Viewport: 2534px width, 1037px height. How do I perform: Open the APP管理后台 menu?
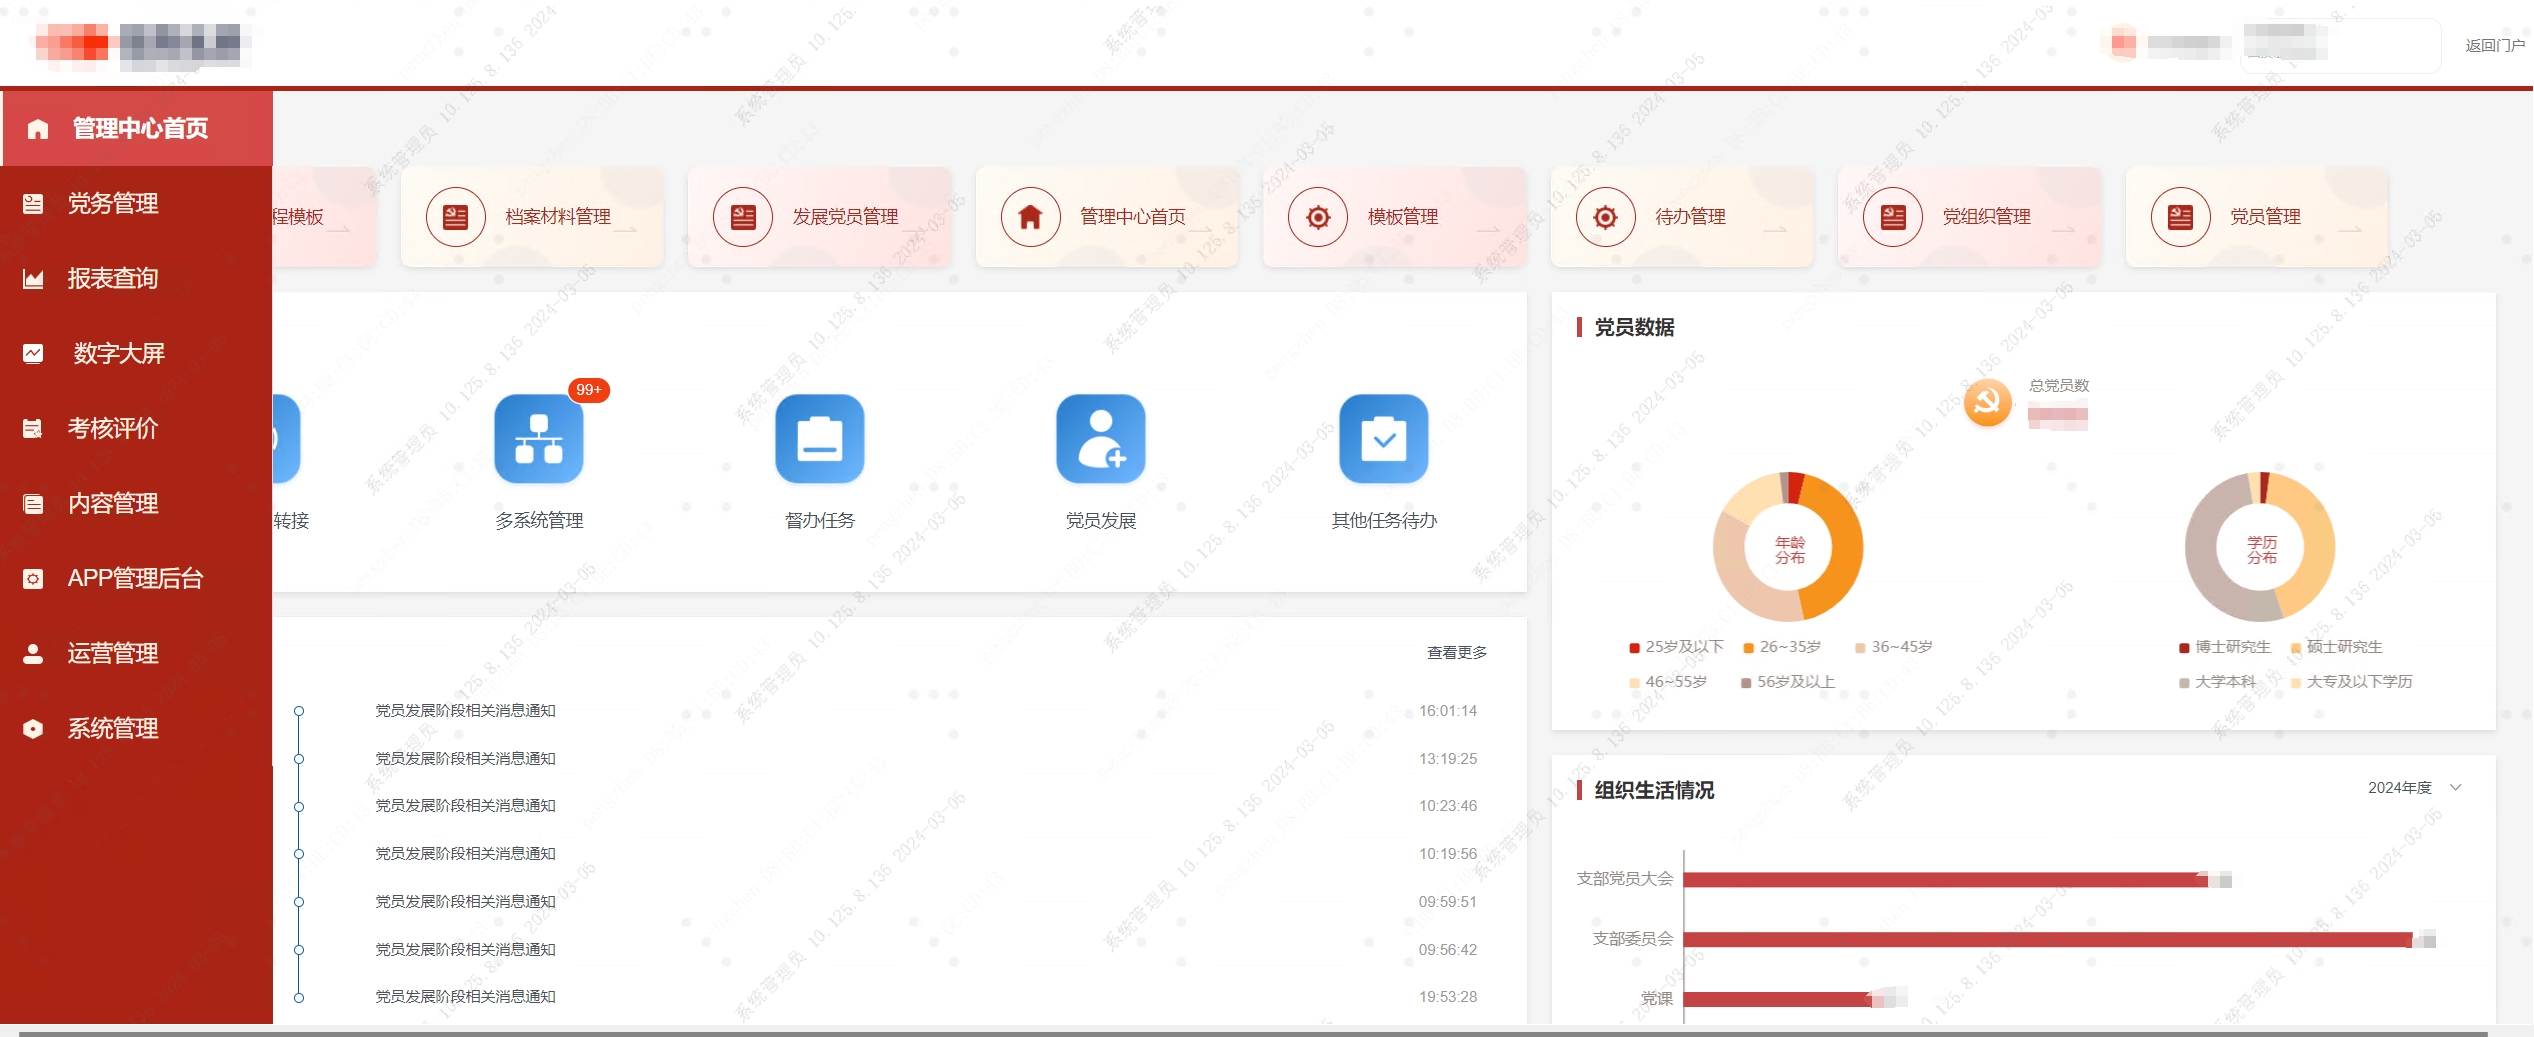(136, 579)
